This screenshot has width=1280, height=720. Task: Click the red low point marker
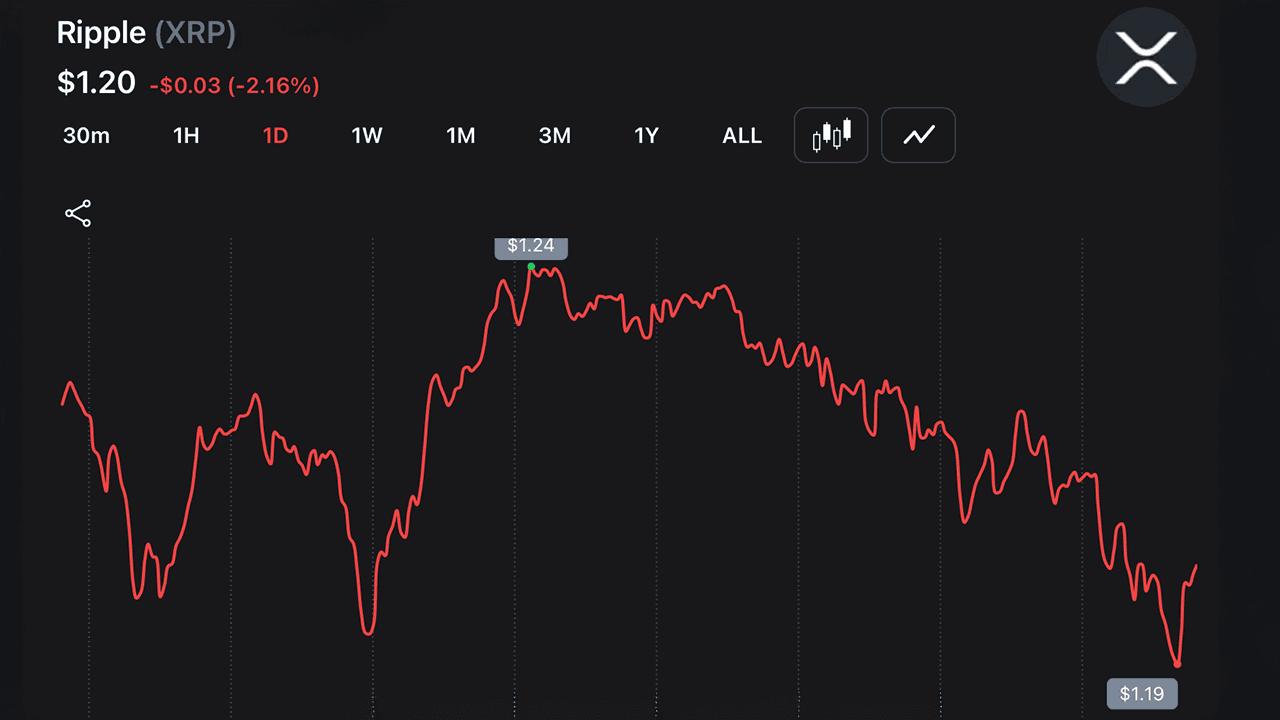(x=1178, y=664)
